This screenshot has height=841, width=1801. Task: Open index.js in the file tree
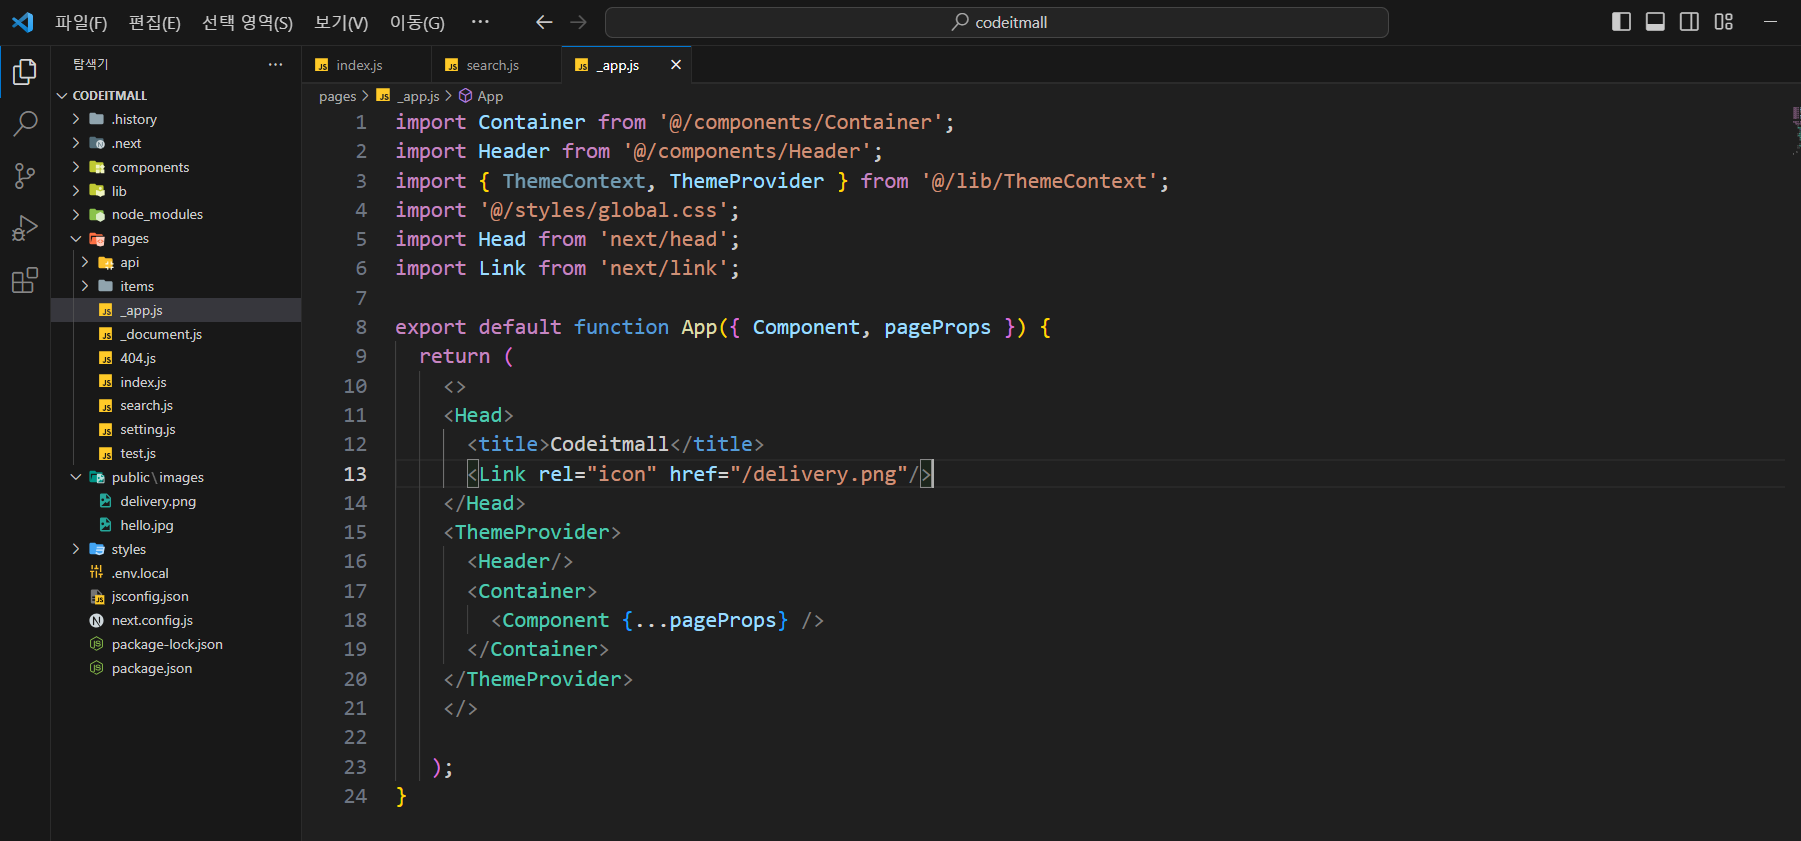(176, 382)
